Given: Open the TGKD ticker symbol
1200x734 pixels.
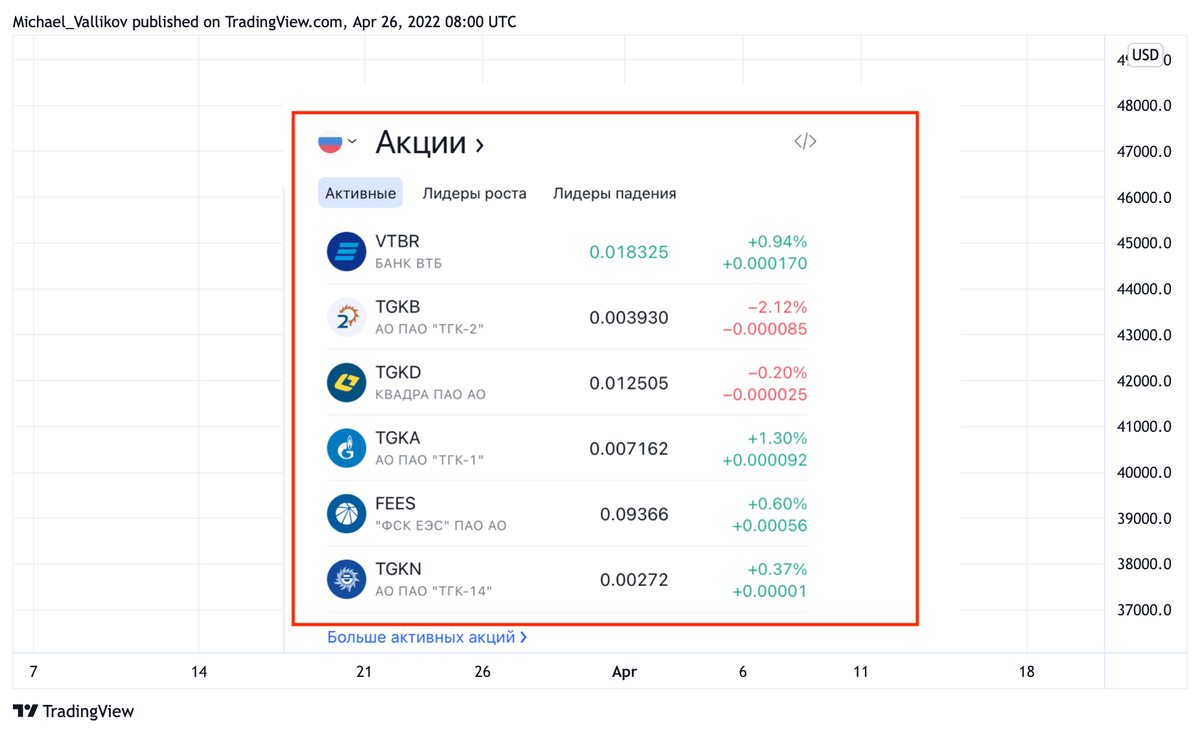Looking at the screenshot, I should tap(398, 372).
